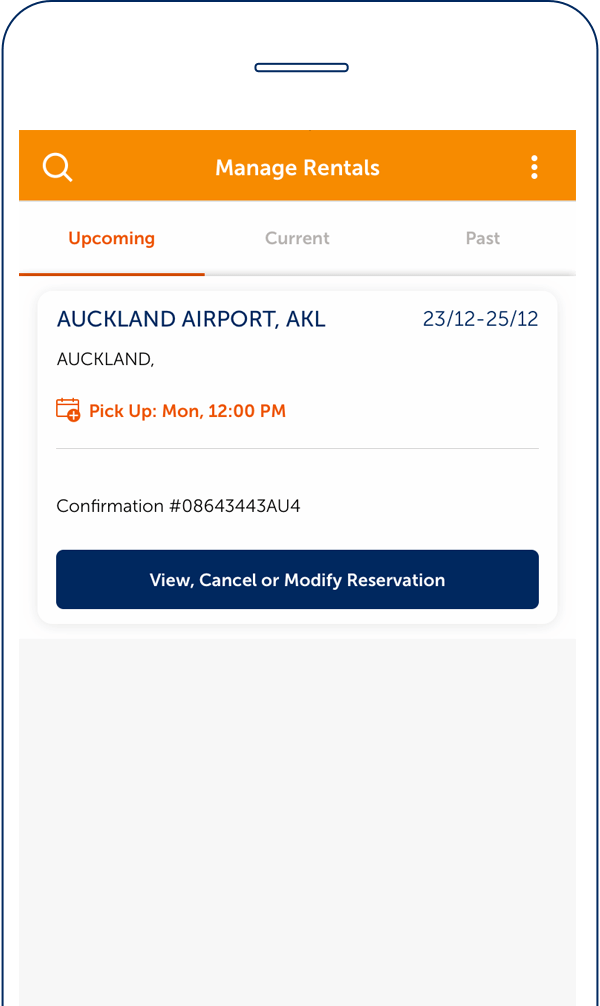The width and height of the screenshot is (600, 1006).
Task: Tap the AUCKLAND AIRPORT, AKL heading
Action: pos(191,319)
